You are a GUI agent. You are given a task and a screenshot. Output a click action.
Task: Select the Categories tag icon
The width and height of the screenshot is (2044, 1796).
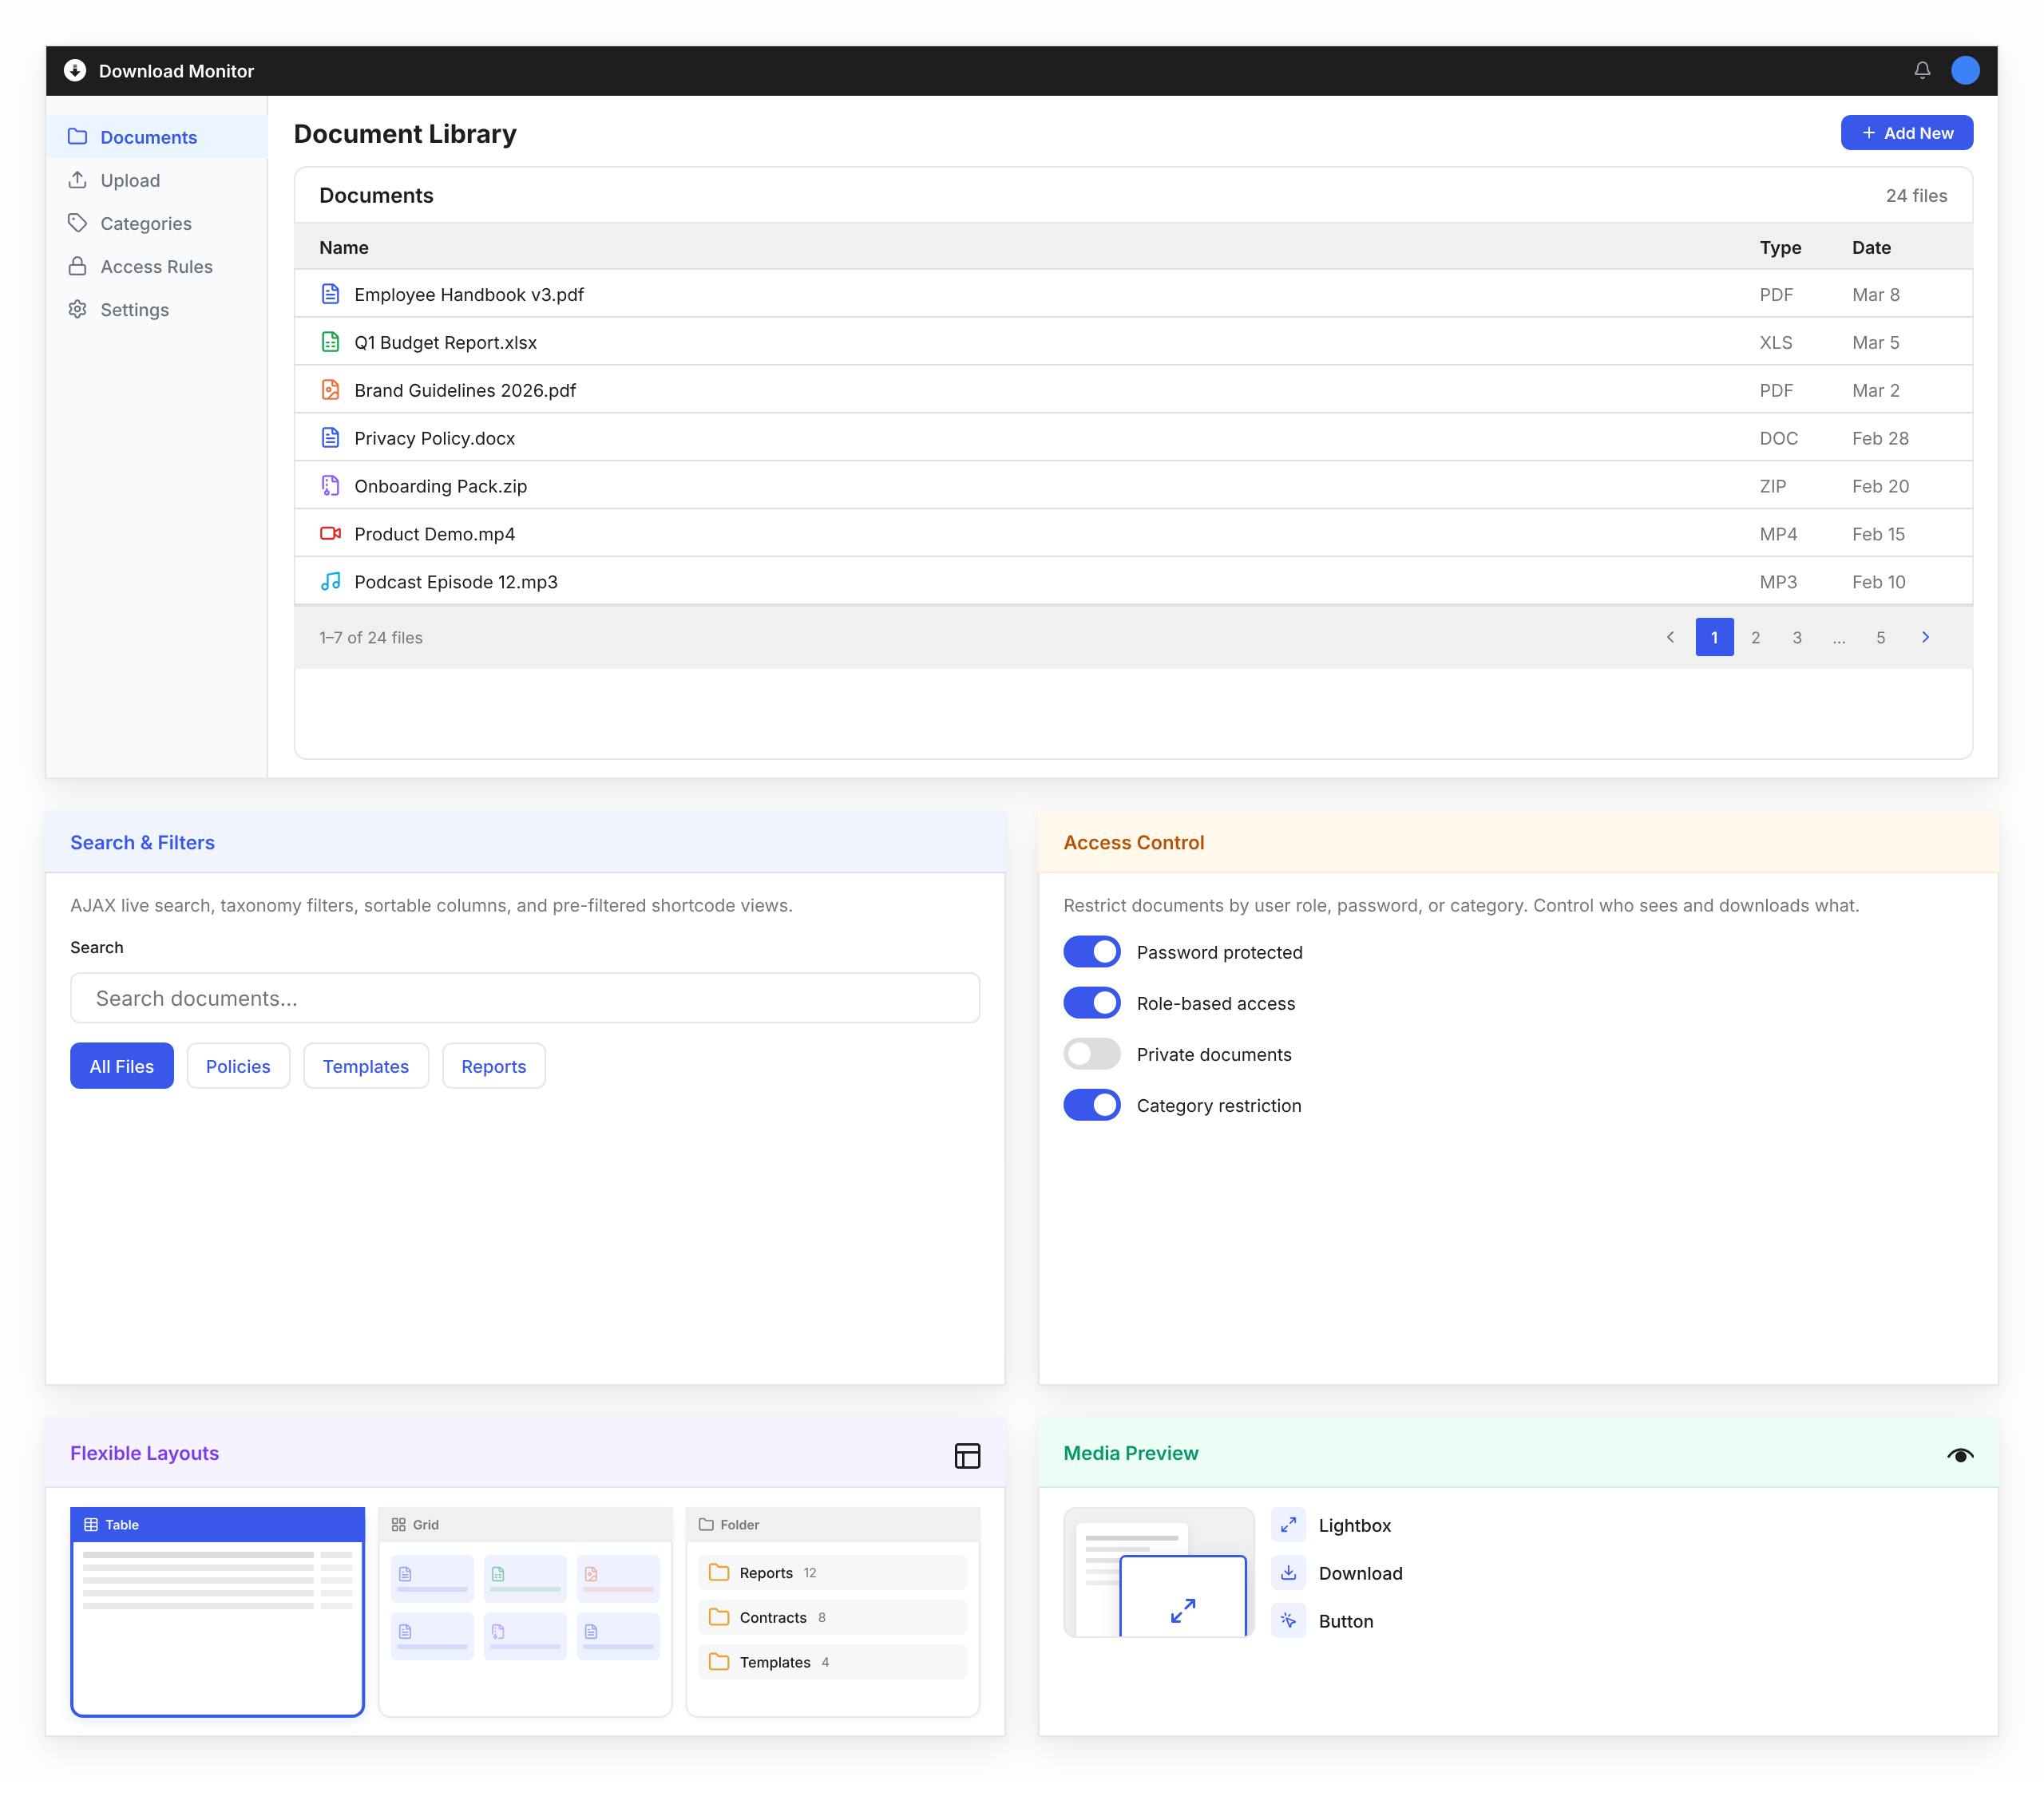[78, 223]
